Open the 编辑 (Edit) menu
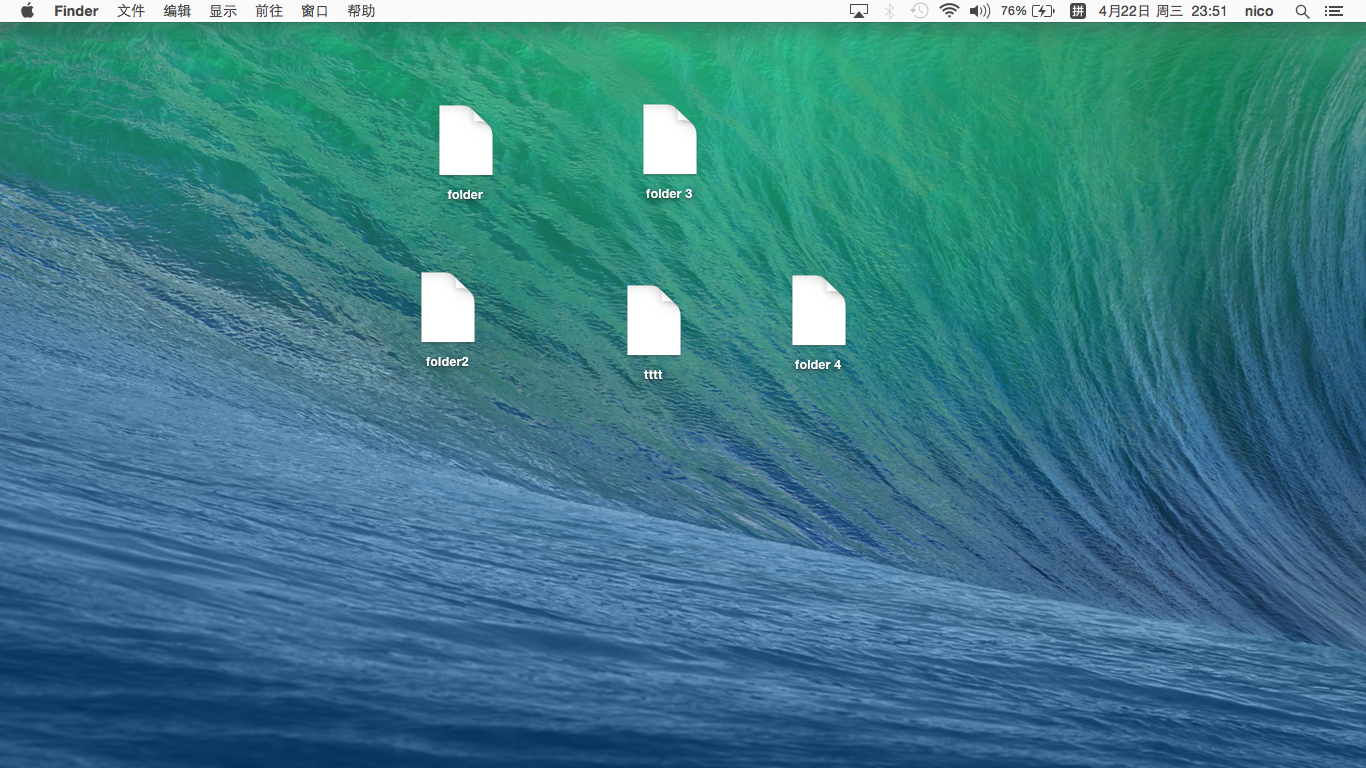The image size is (1366, 768). [177, 11]
